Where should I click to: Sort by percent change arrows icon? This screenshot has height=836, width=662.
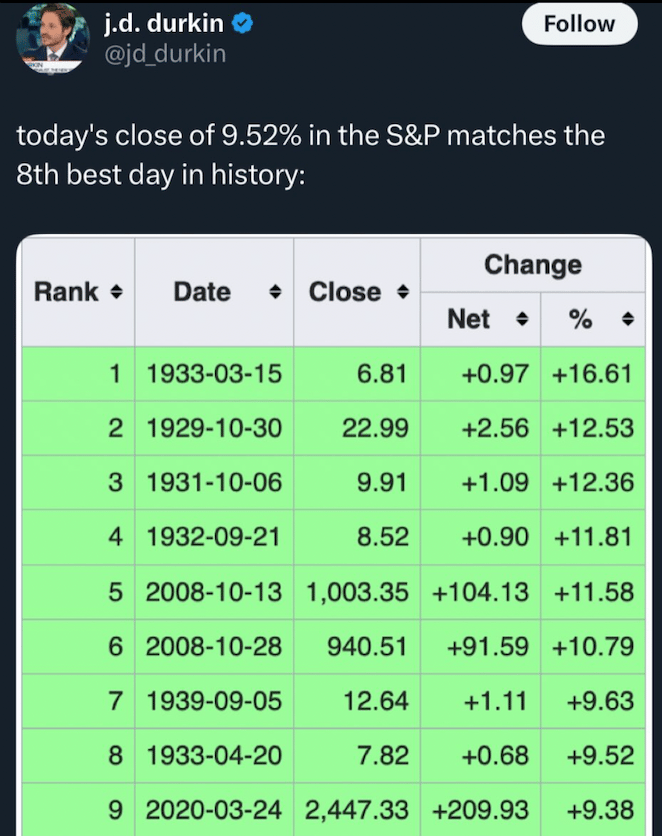(x=628, y=319)
